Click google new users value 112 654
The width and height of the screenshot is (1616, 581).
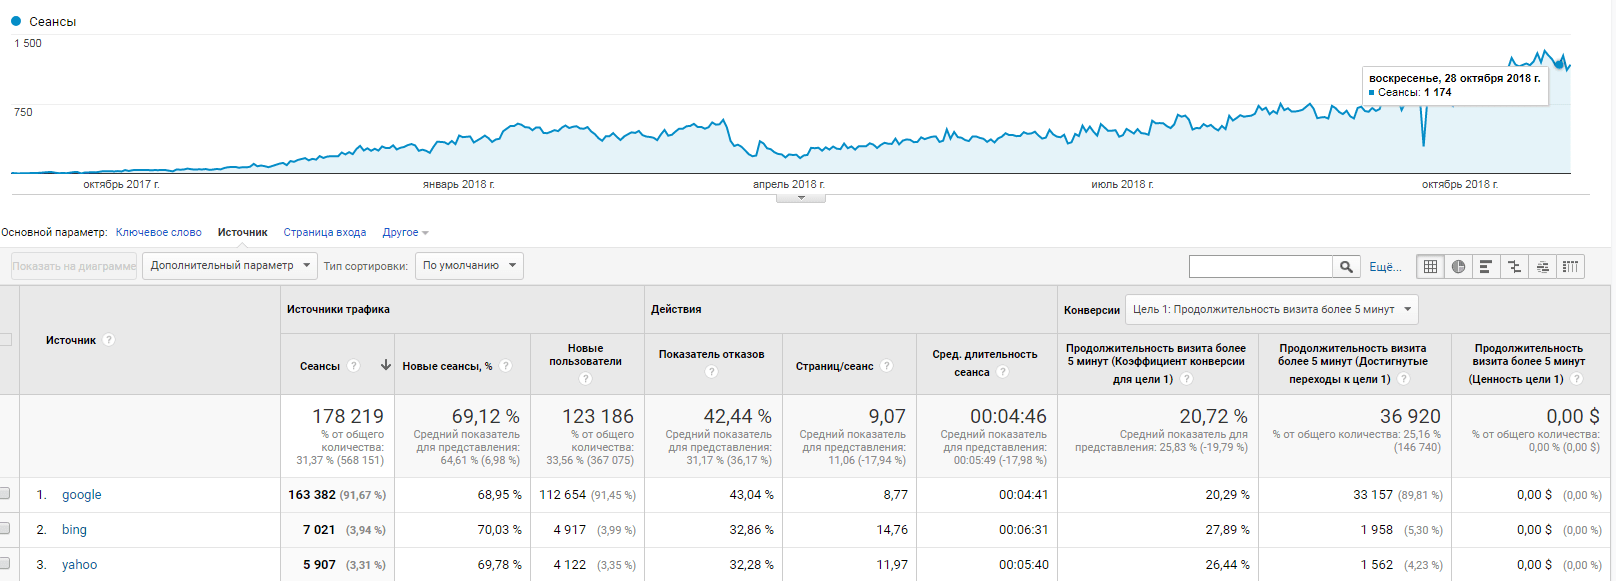click(x=562, y=494)
